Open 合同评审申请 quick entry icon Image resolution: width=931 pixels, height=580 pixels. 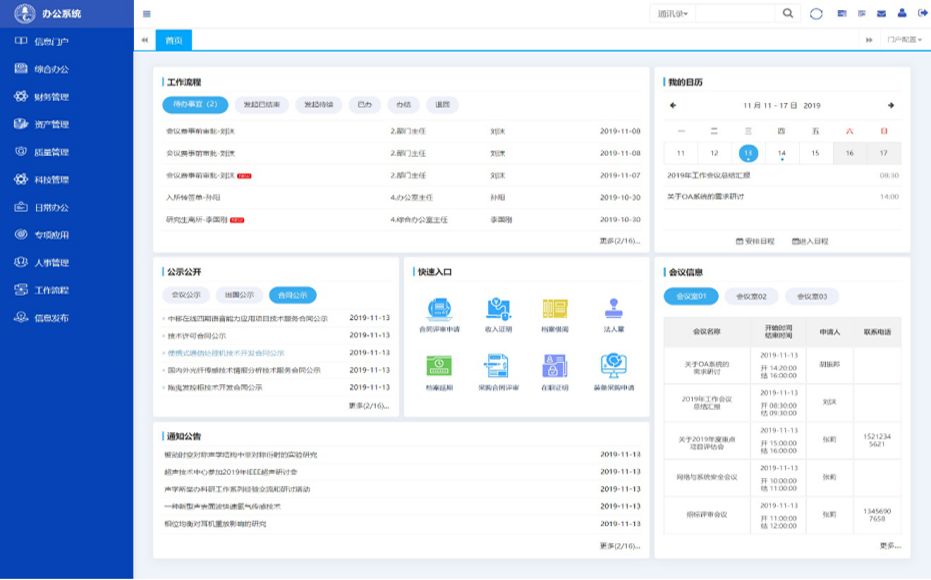(x=440, y=309)
